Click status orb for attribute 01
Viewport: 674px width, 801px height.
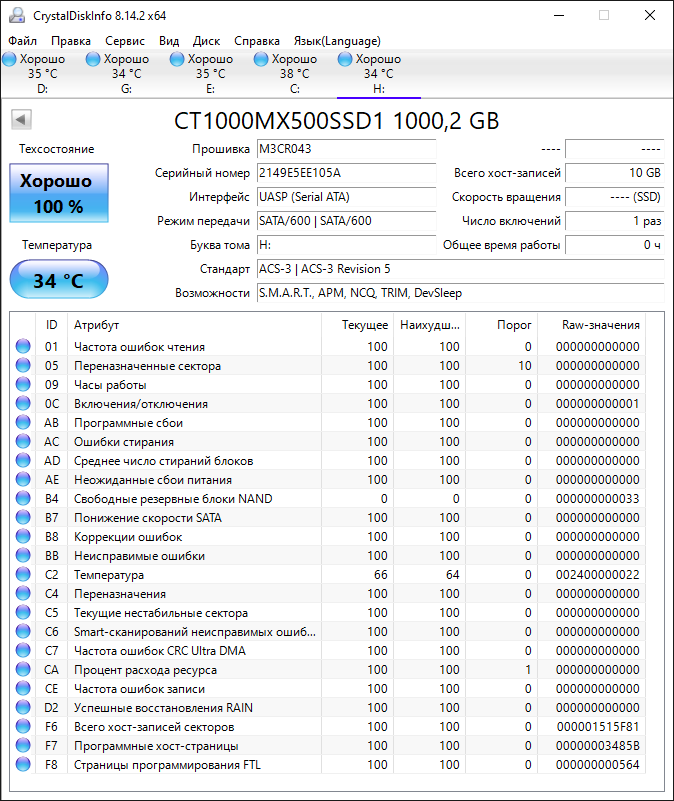point(23,346)
